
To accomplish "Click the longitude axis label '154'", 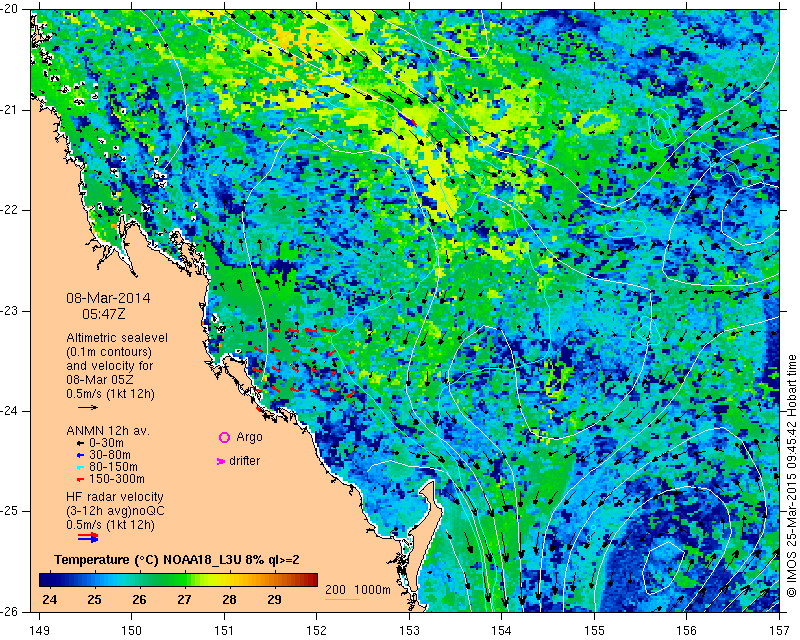I will click(x=502, y=631).
